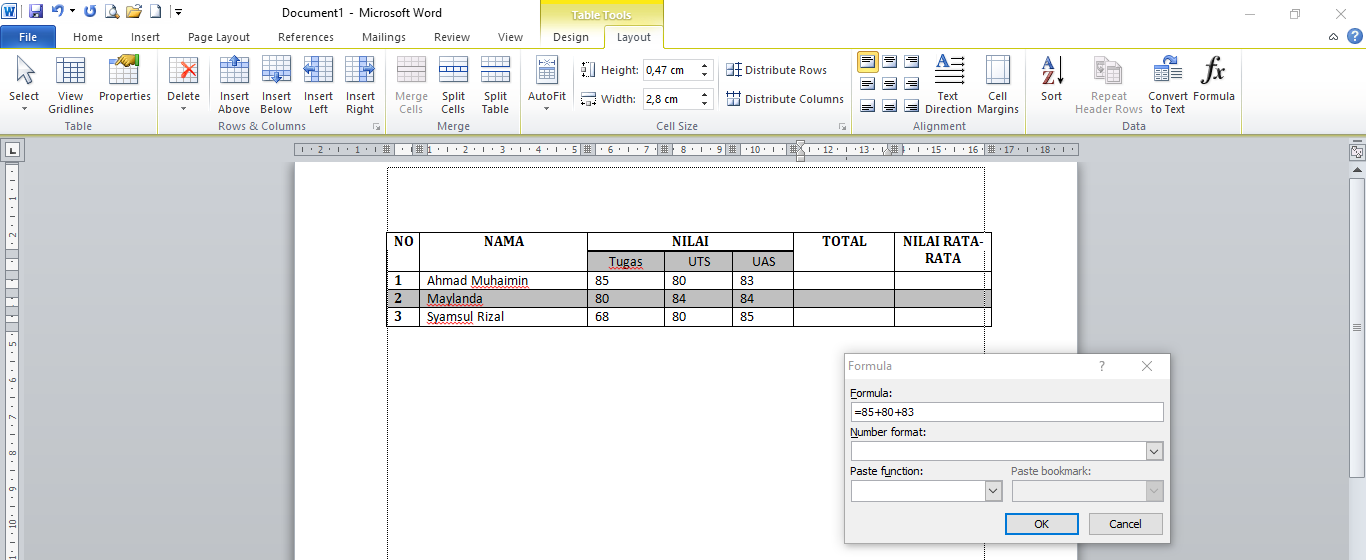Create a new blank document icon
Screen dimensions: 1366x560
pyautogui.click(x=155, y=12)
